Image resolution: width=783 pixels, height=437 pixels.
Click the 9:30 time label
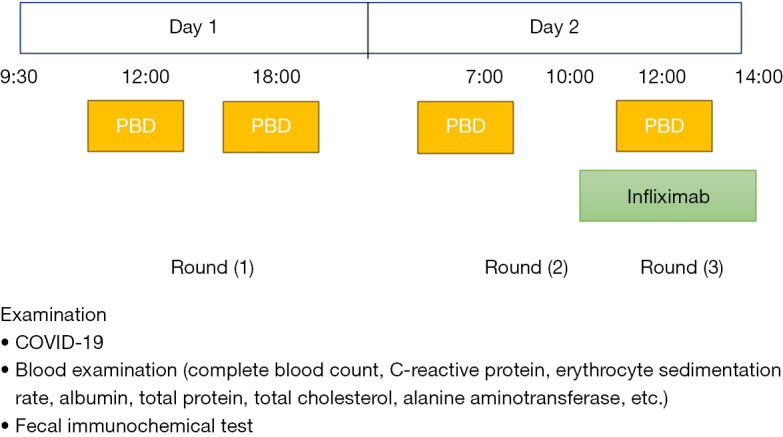19,77
